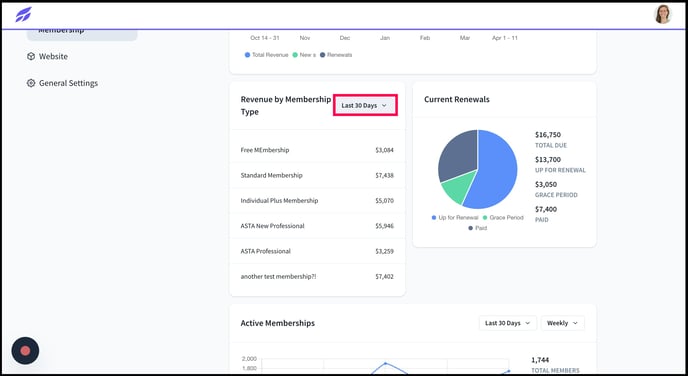
Task: Click the General Settings gear icon
Action: click(31, 83)
